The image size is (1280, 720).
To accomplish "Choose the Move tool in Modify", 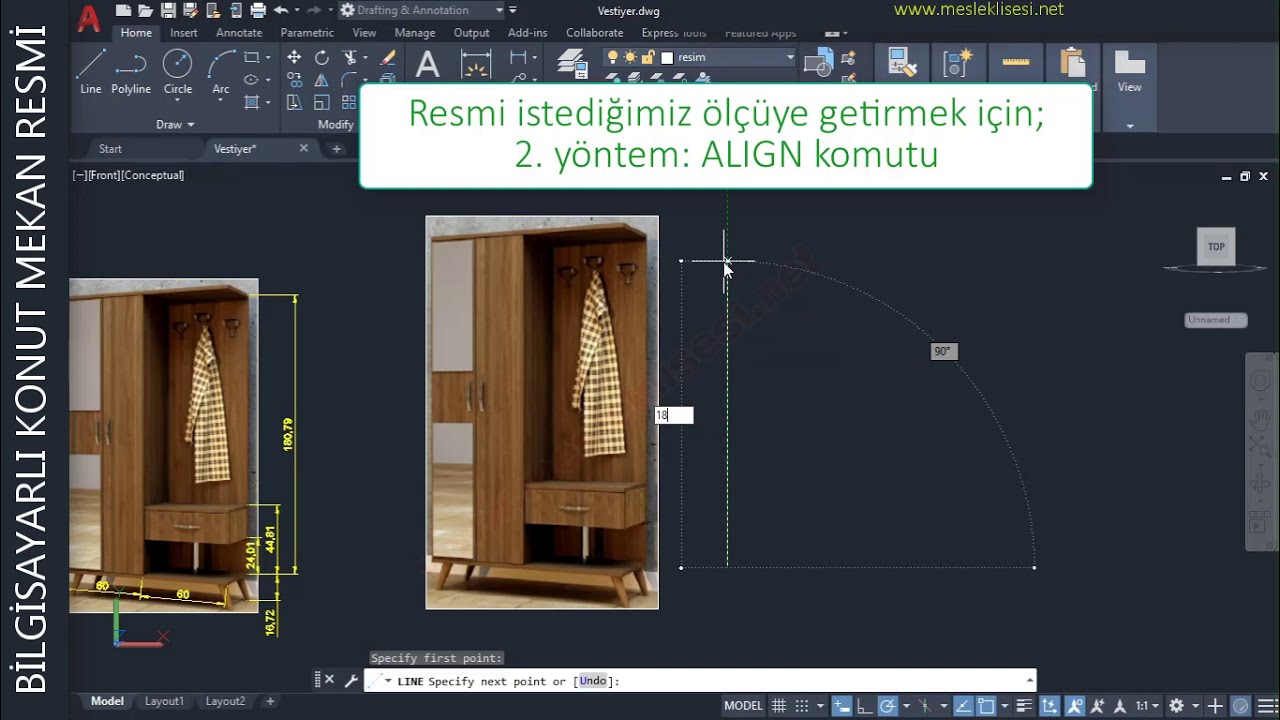I will click(x=294, y=58).
